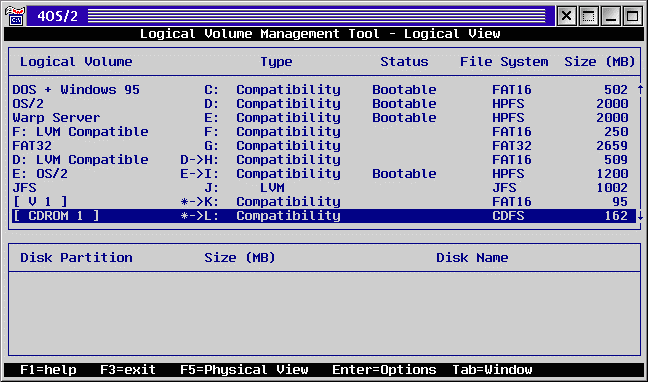Click the empty Disk Partition panel
Screen dimensions: 648x382
(x=324, y=313)
